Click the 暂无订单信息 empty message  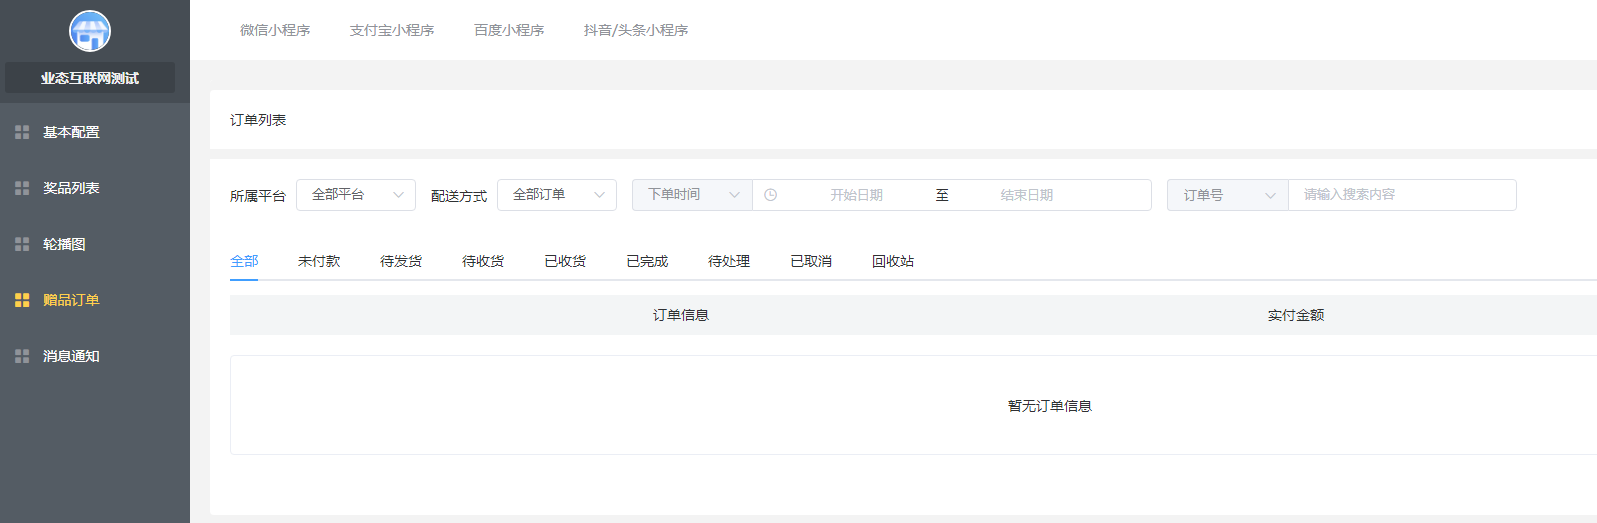[1050, 406]
